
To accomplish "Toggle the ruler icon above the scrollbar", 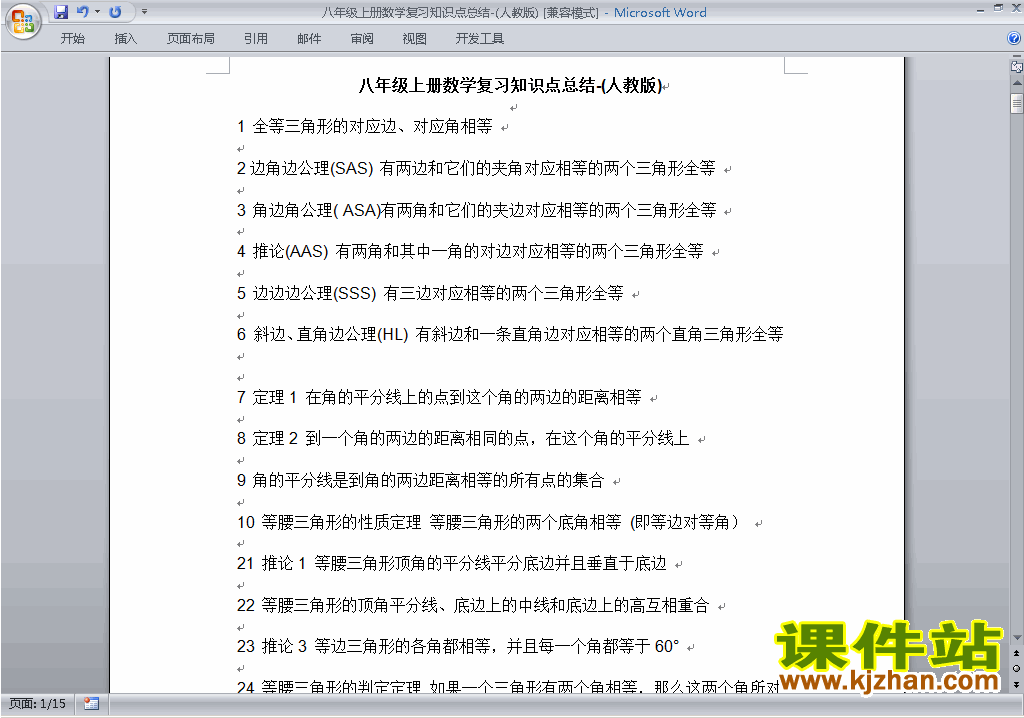I will tap(1016, 67).
